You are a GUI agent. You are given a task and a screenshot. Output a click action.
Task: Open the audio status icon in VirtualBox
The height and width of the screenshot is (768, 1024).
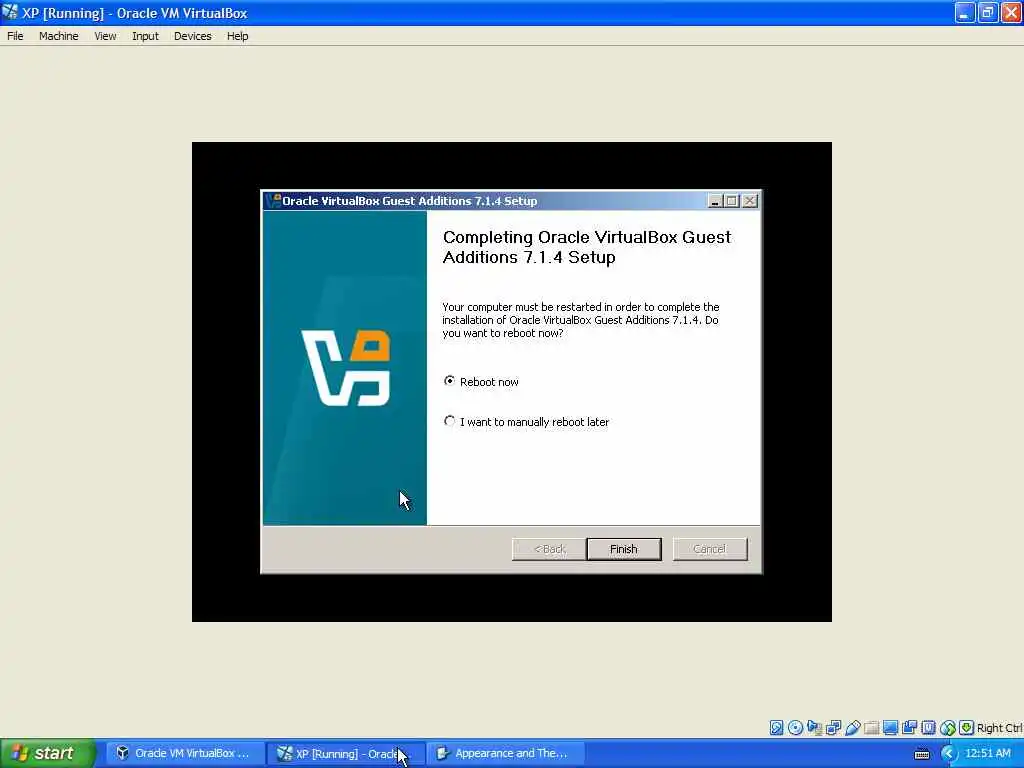pyautogui.click(x=814, y=728)
